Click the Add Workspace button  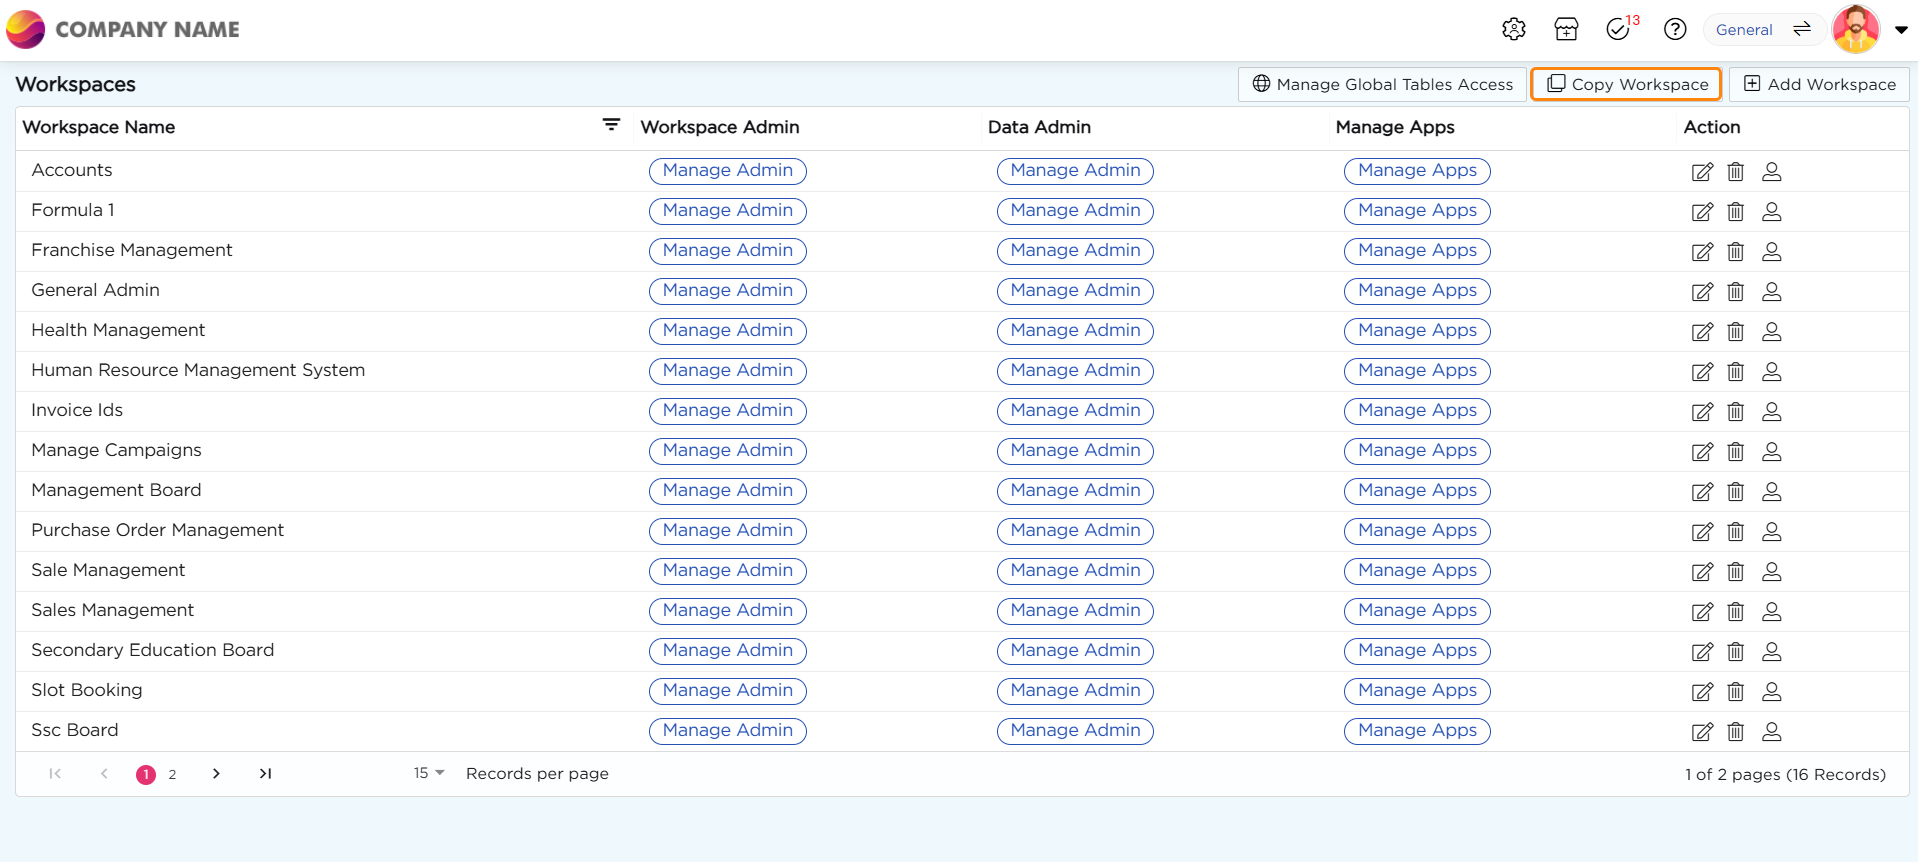1819,85
